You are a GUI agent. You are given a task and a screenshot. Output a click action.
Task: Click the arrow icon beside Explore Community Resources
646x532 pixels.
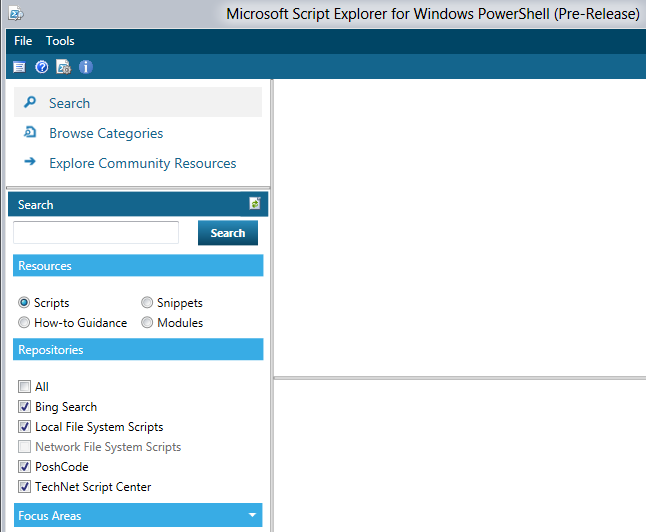click(30, 162)
